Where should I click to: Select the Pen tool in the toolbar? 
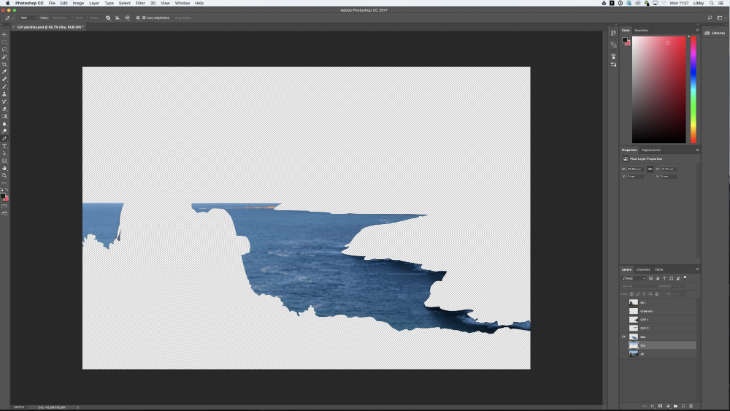5,138
